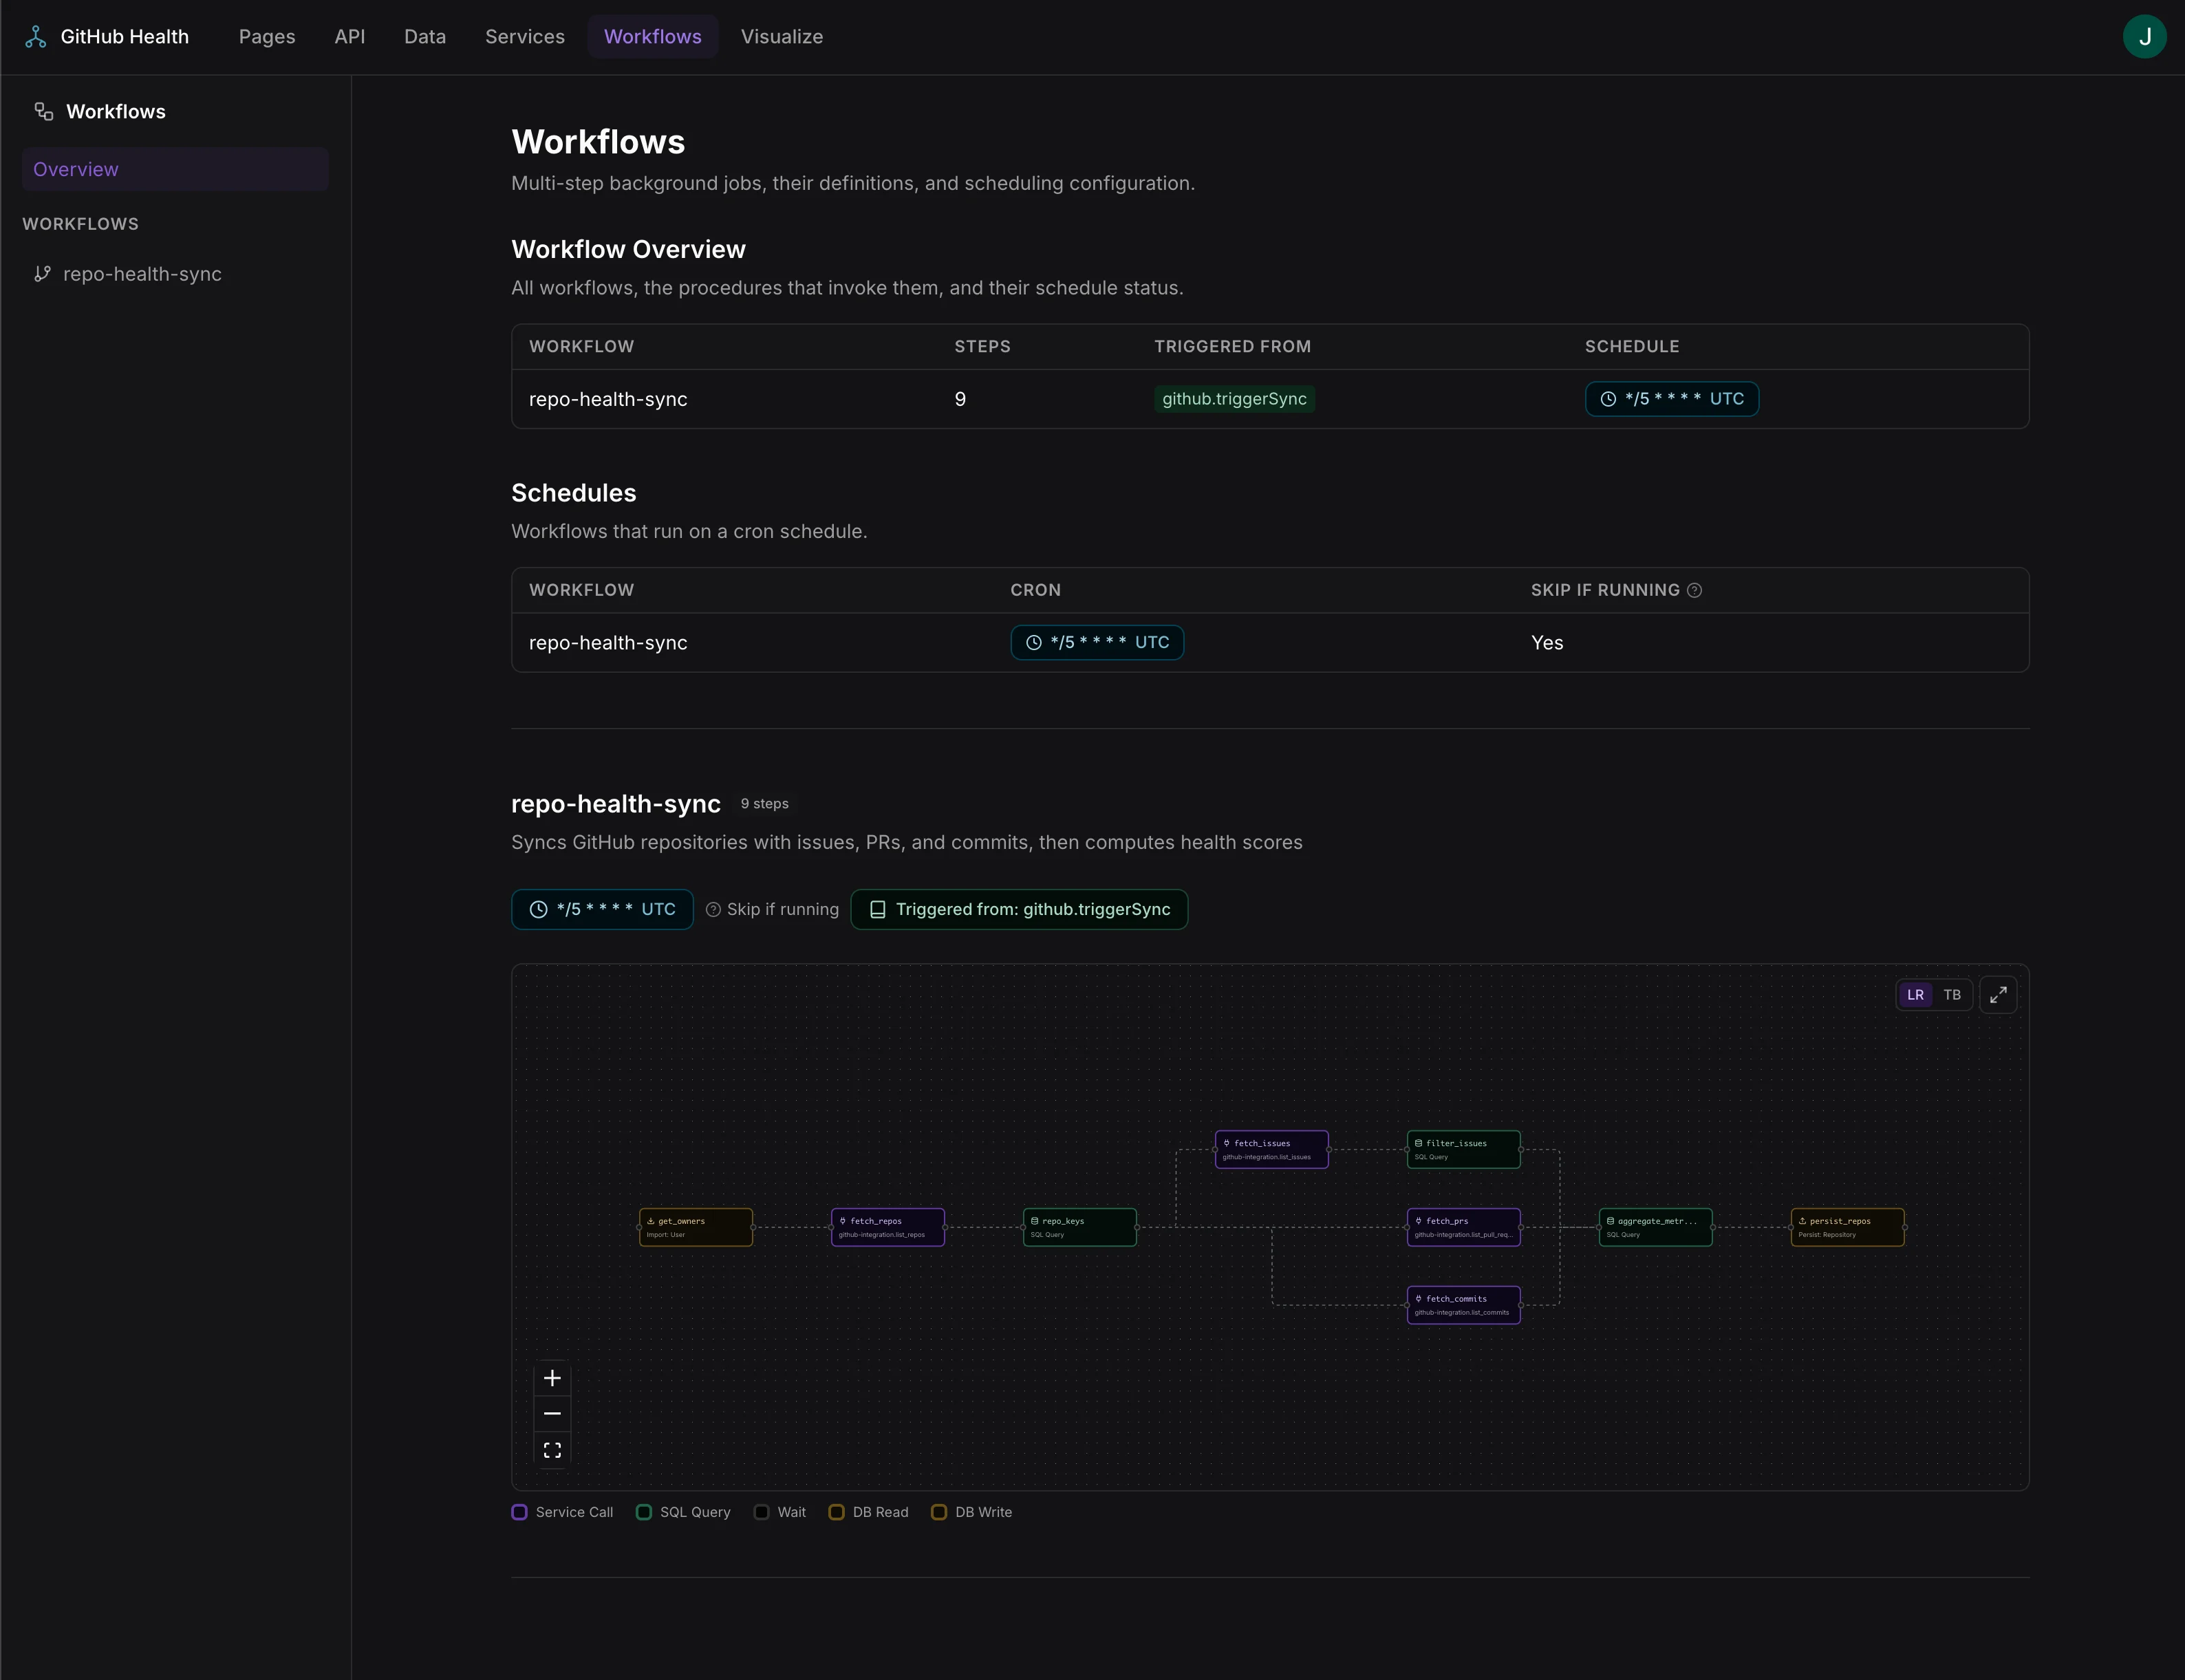Select the fetch_issues service node

click(1272, 1149)
